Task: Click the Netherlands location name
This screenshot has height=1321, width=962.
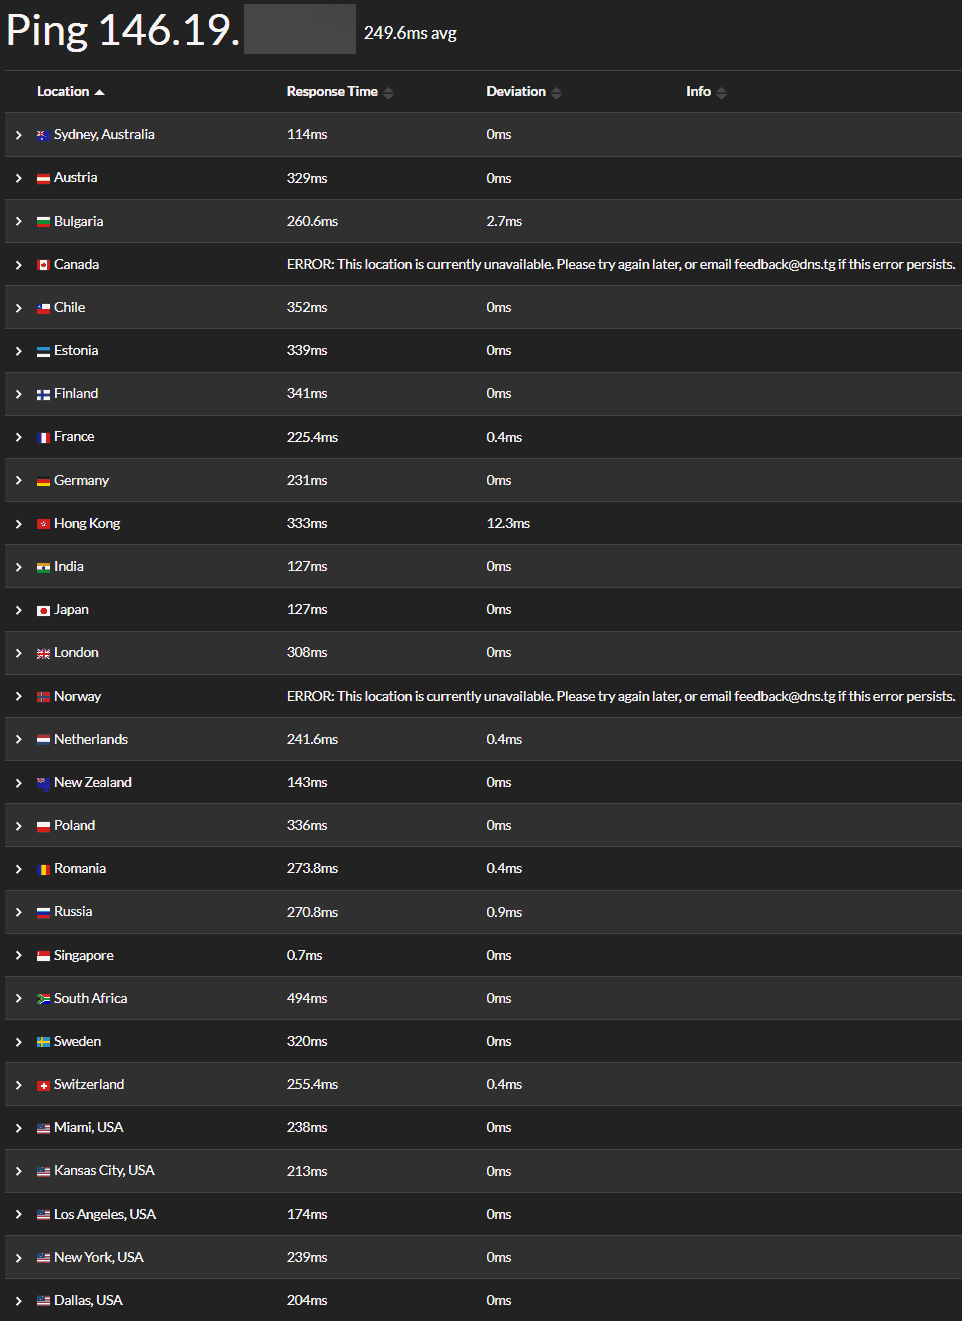Action: click(91, 740)
